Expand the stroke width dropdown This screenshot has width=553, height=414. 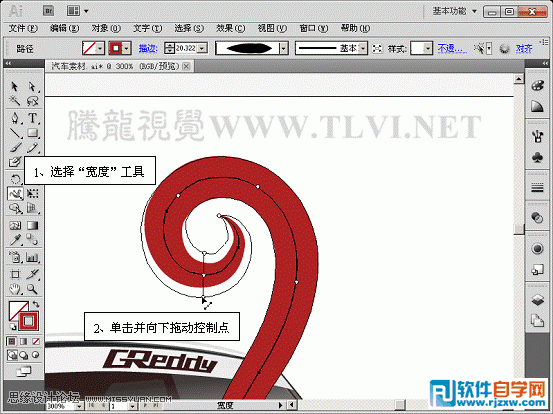(x=202, y=48)
